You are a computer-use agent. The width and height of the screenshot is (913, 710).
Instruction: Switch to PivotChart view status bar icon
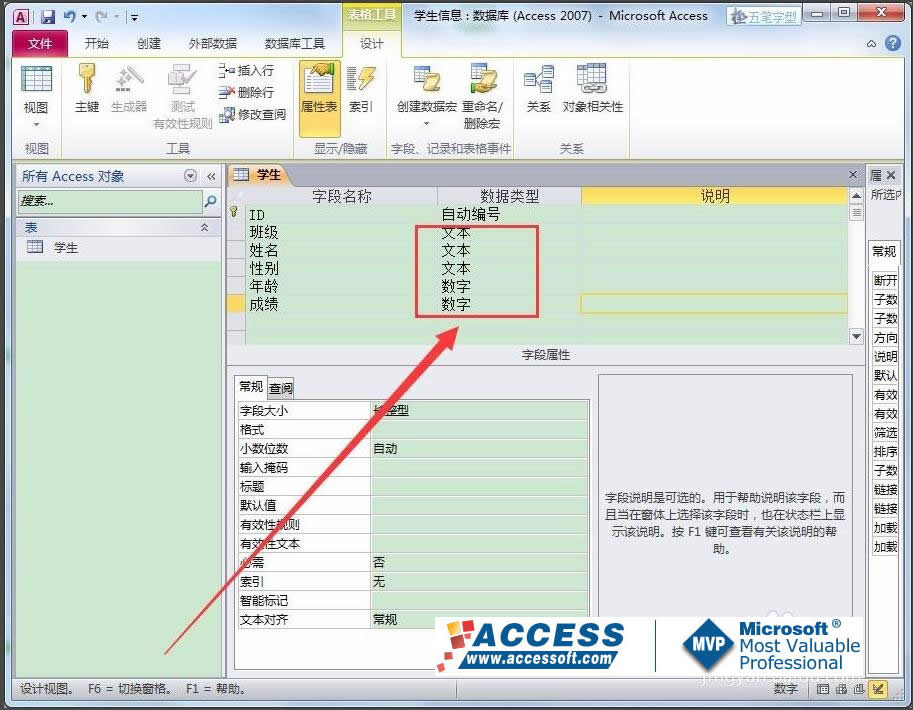pyautogui.click(x=858, y=690)
